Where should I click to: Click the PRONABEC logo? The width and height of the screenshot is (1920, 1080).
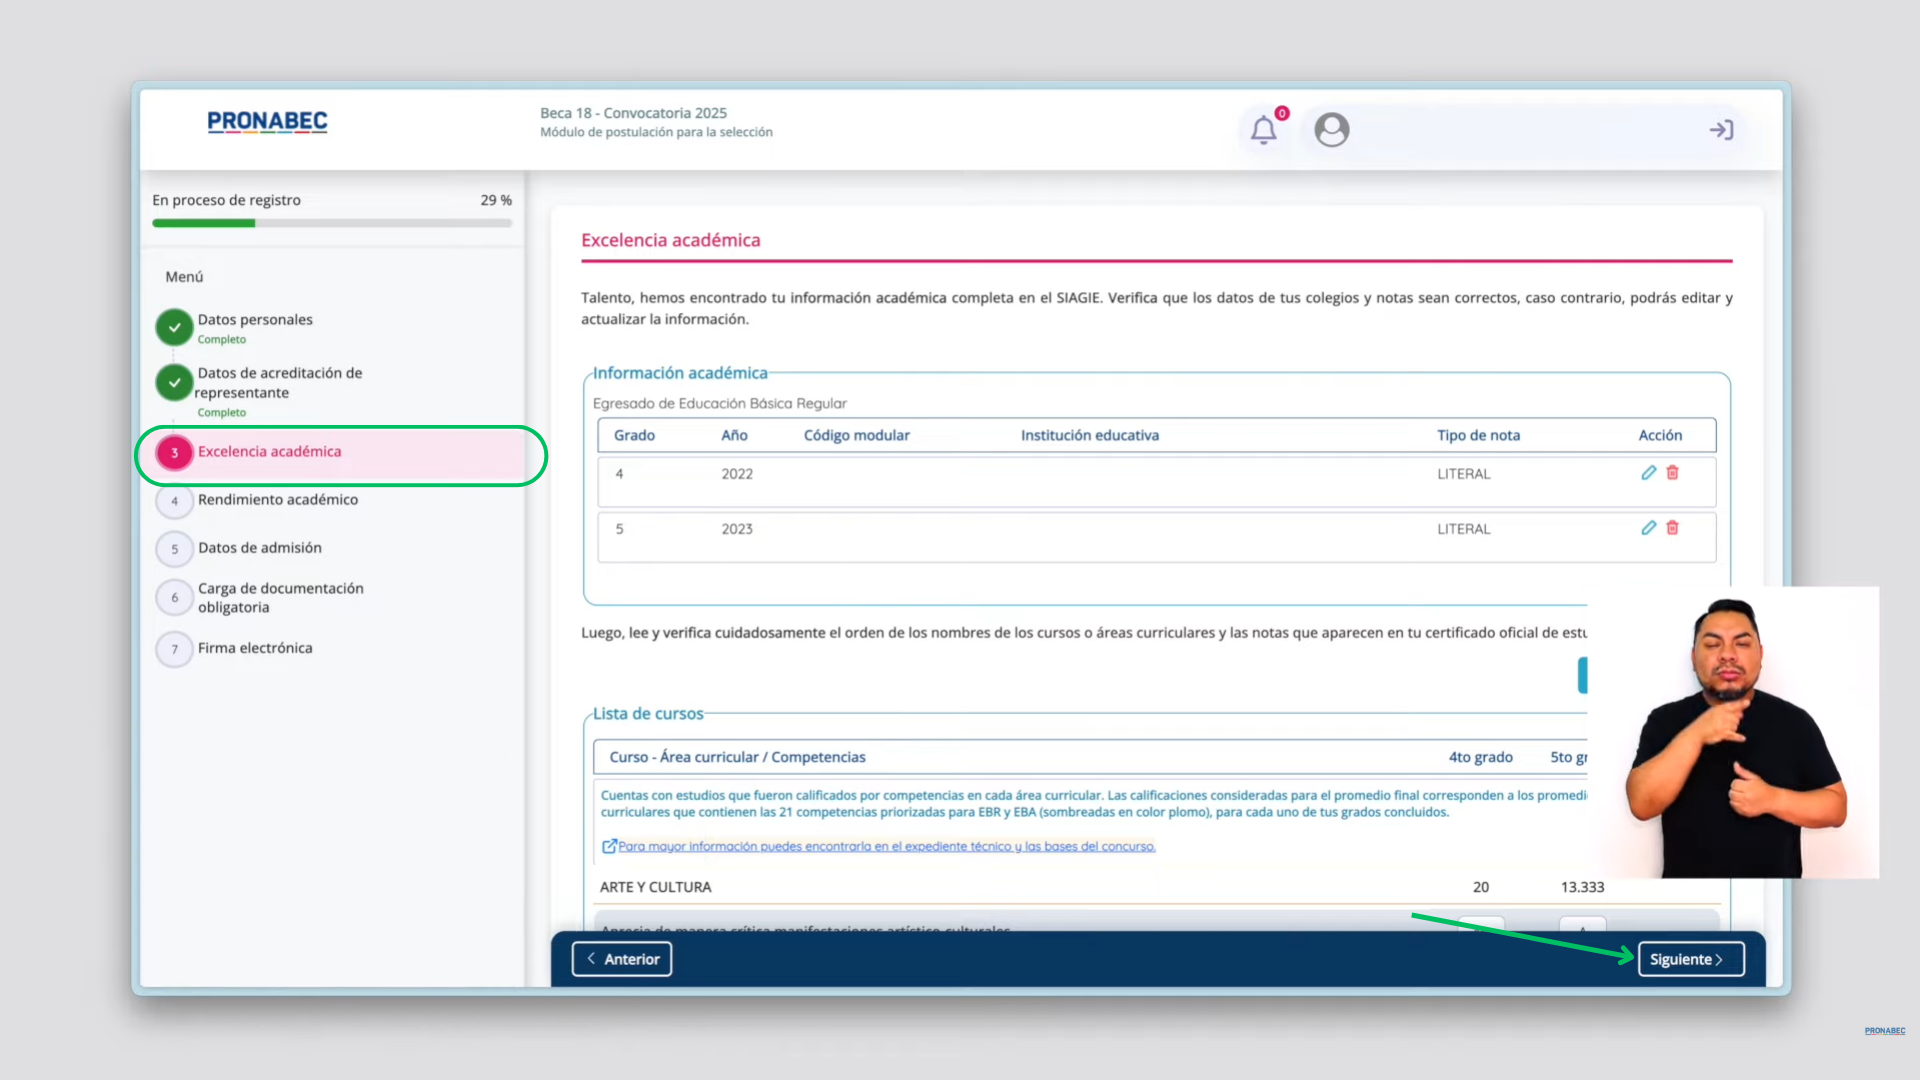267,122
